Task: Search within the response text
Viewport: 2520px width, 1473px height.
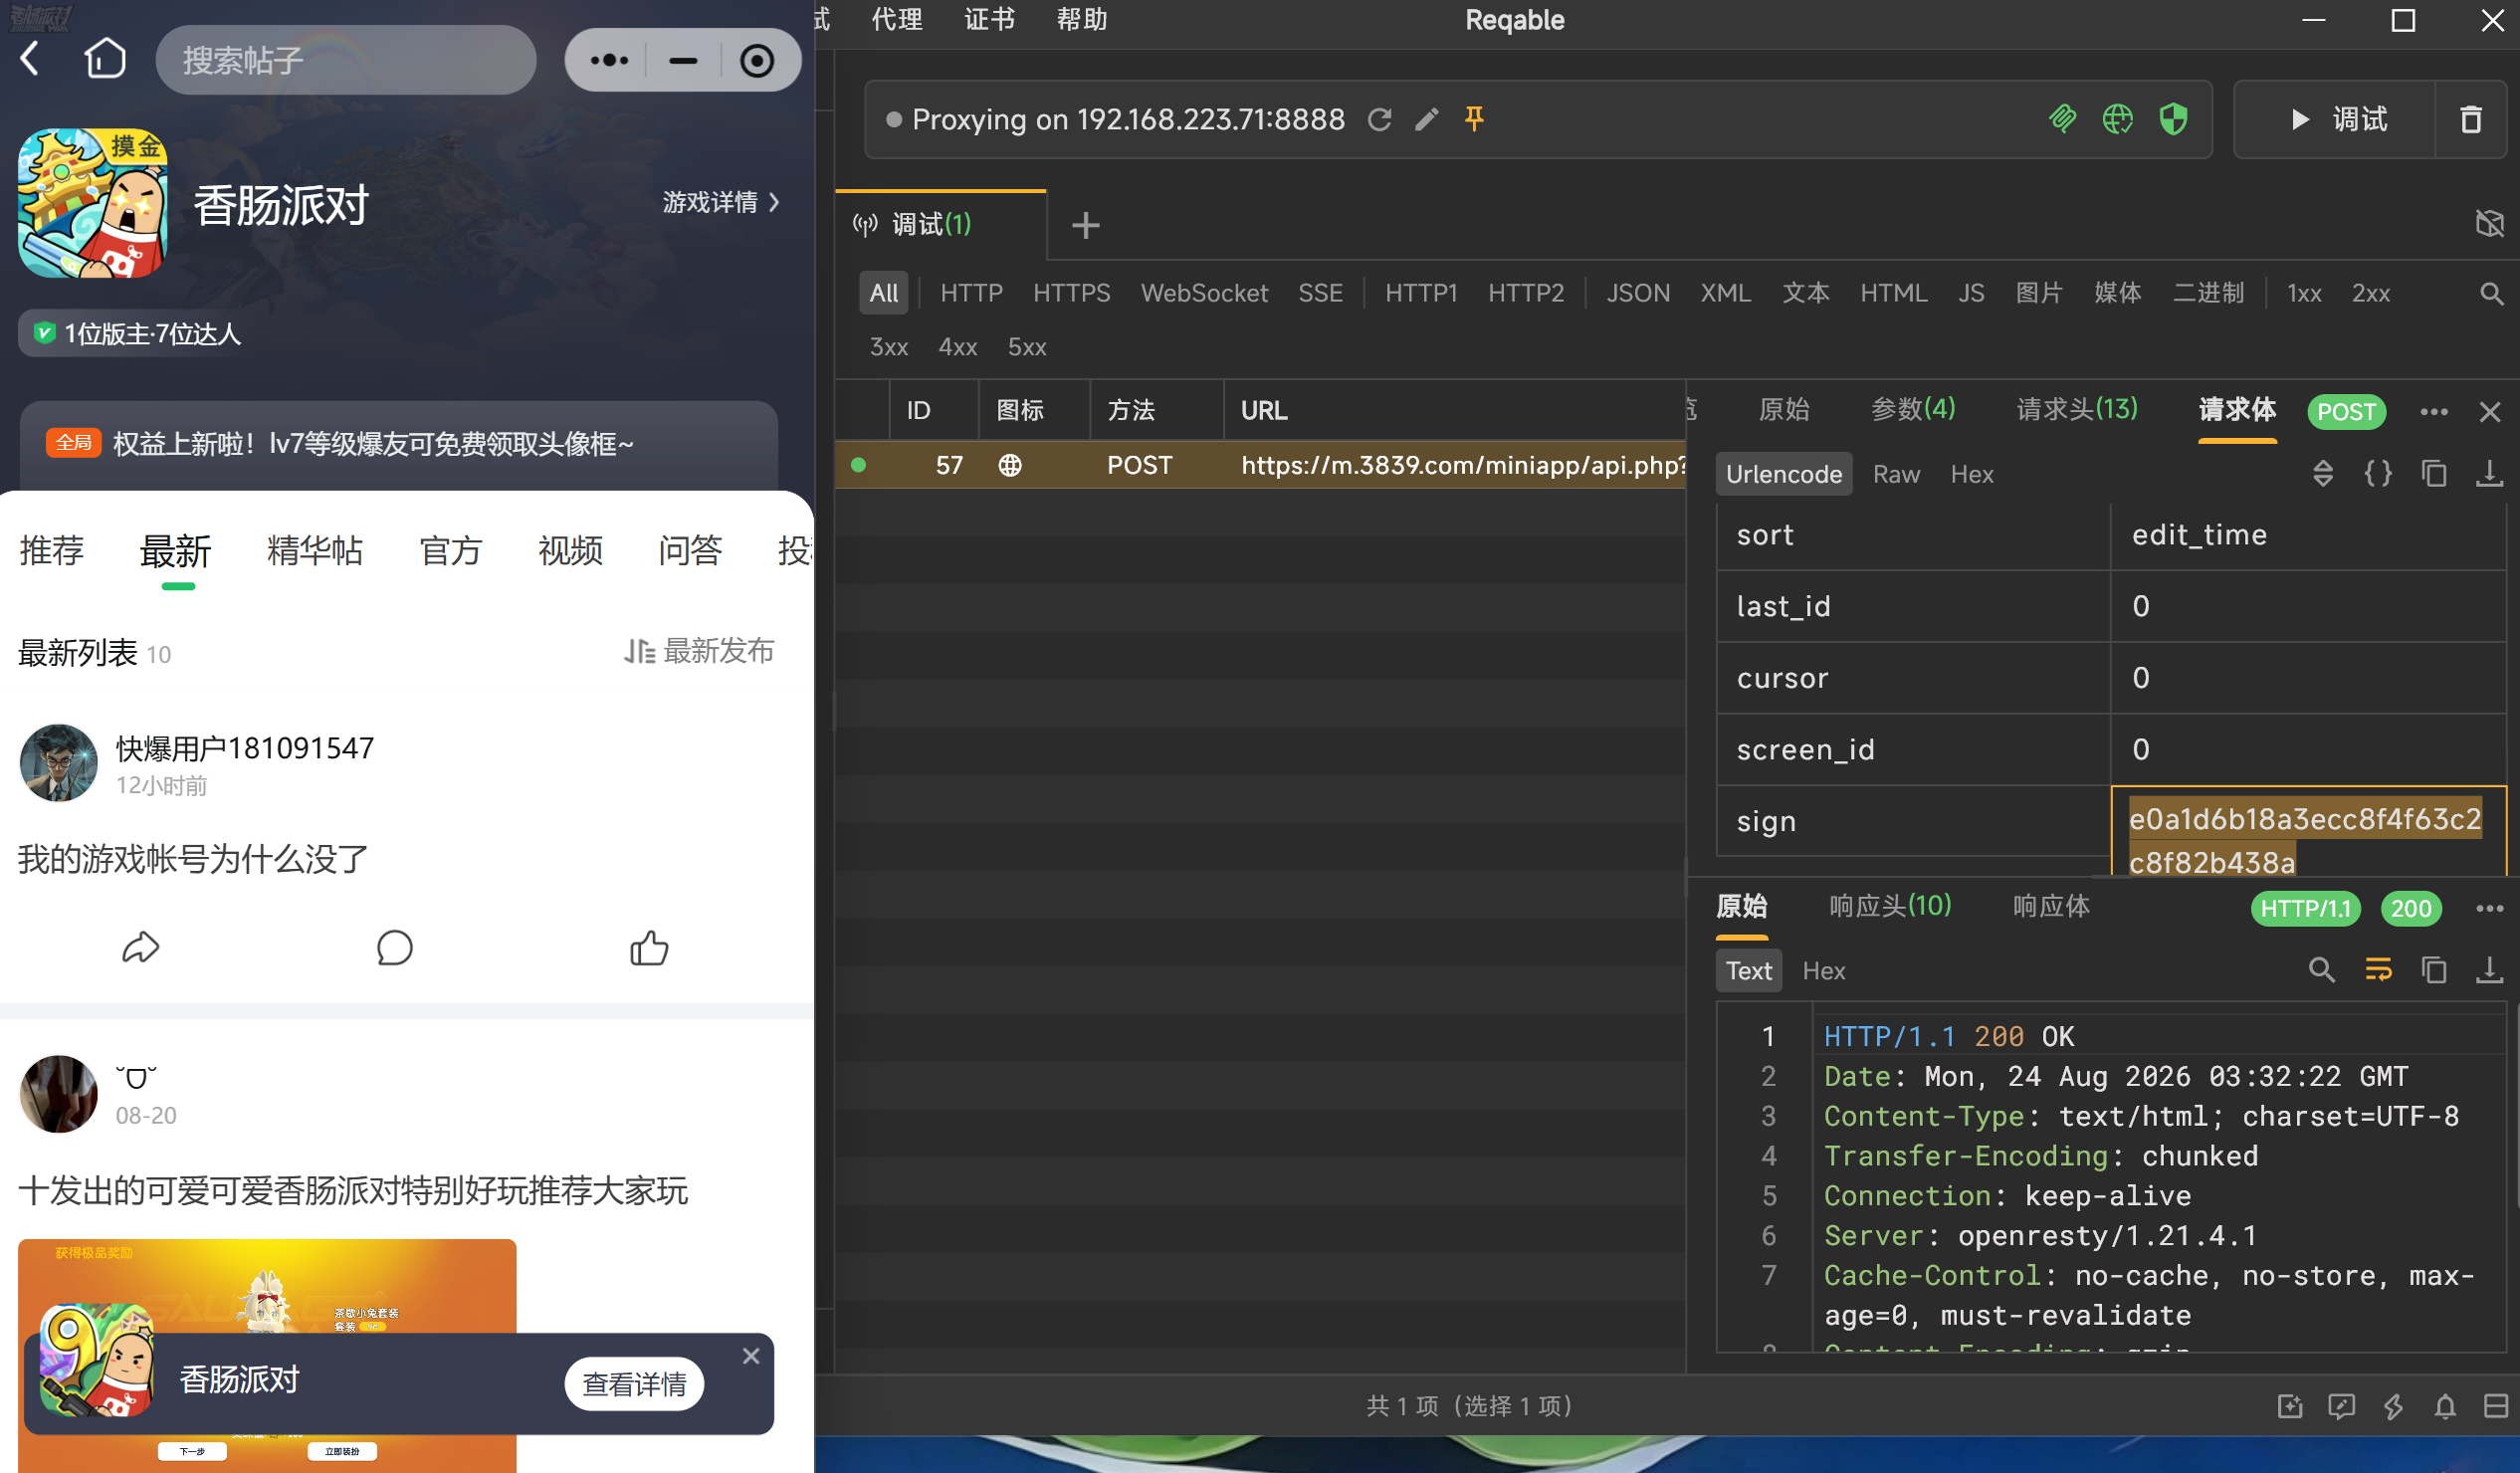Action: point(2322,970)
